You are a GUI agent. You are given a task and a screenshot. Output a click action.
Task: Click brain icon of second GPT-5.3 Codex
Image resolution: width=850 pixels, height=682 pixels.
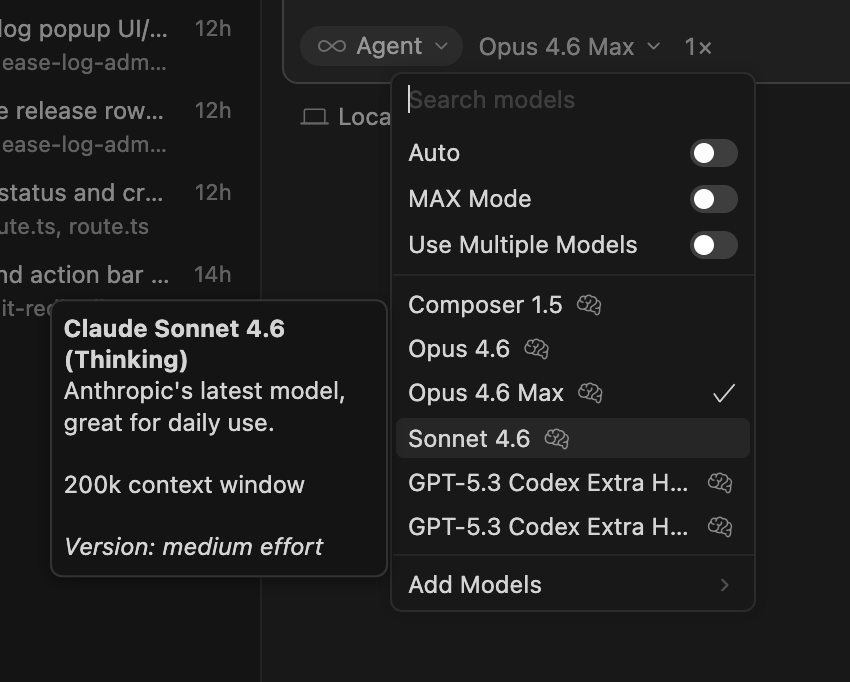pyautogui.click(x=720, y=526)
